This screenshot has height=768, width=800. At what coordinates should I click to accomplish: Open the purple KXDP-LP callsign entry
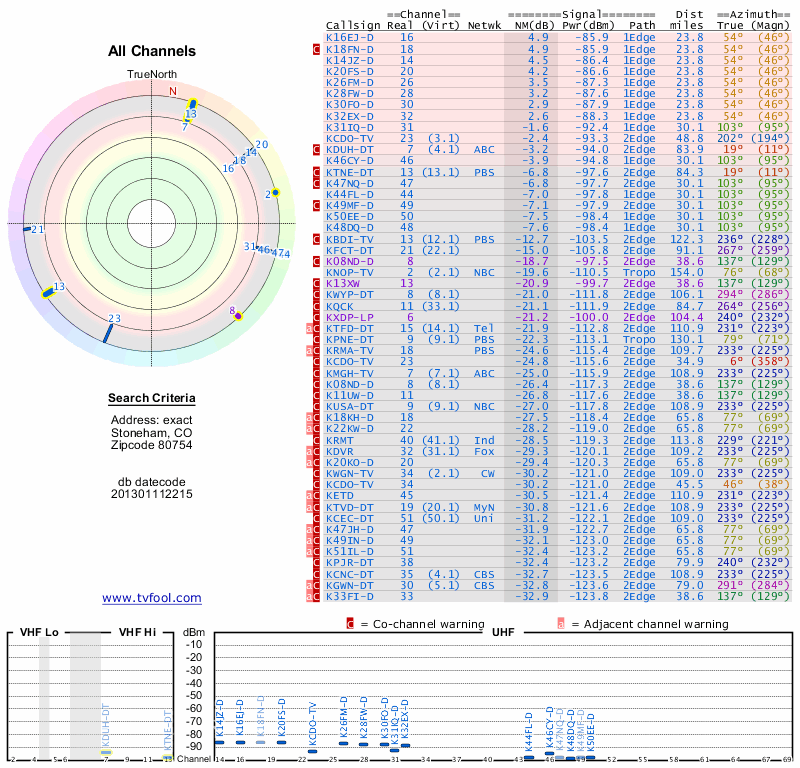[349, 317]
